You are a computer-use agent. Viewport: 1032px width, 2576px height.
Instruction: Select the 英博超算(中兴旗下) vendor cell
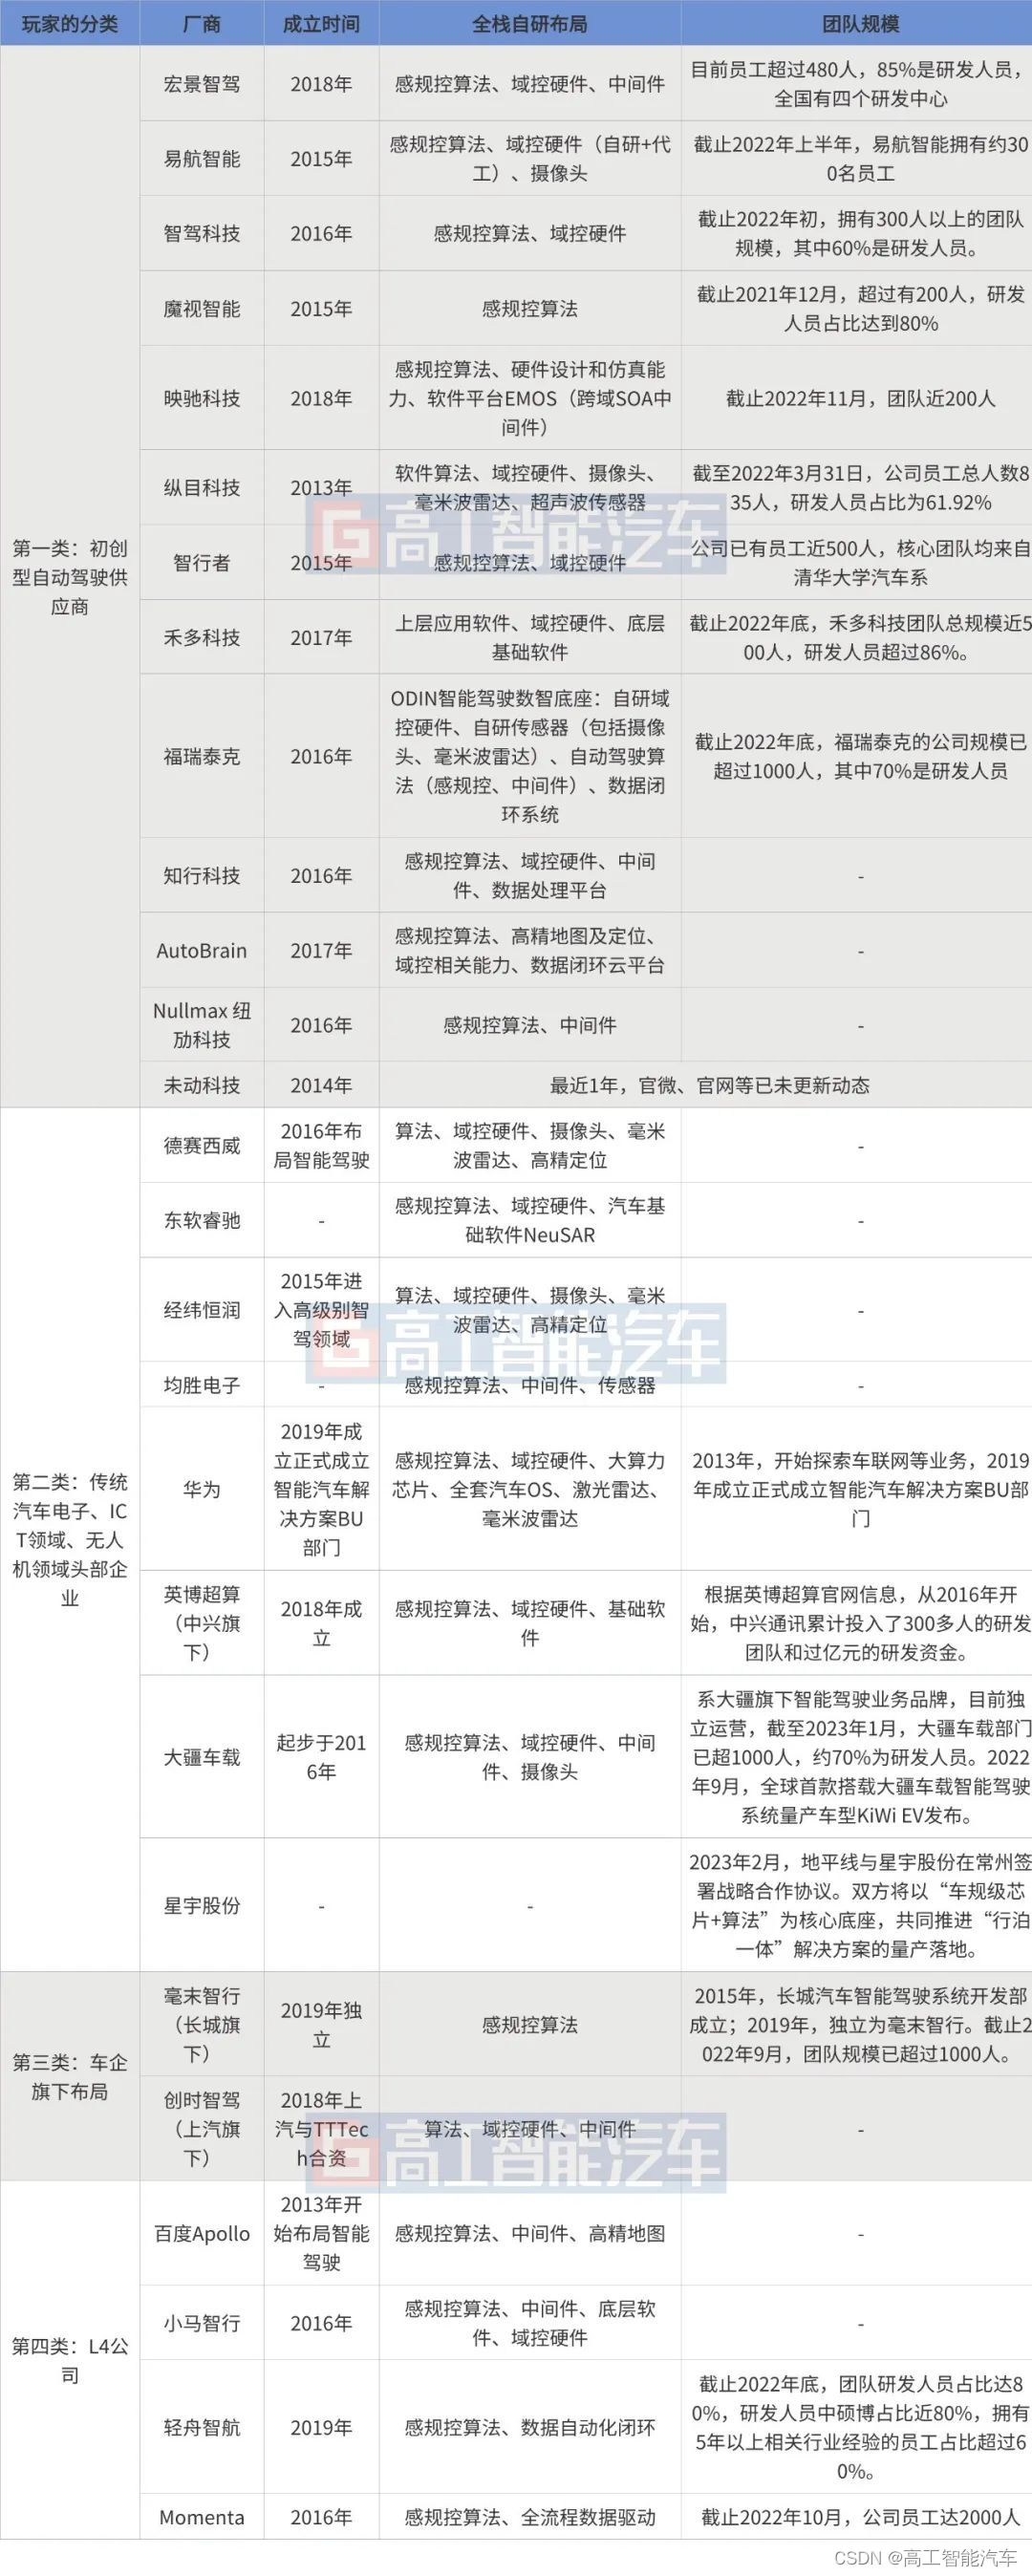pyautogui.click(x=202, y=1623)
